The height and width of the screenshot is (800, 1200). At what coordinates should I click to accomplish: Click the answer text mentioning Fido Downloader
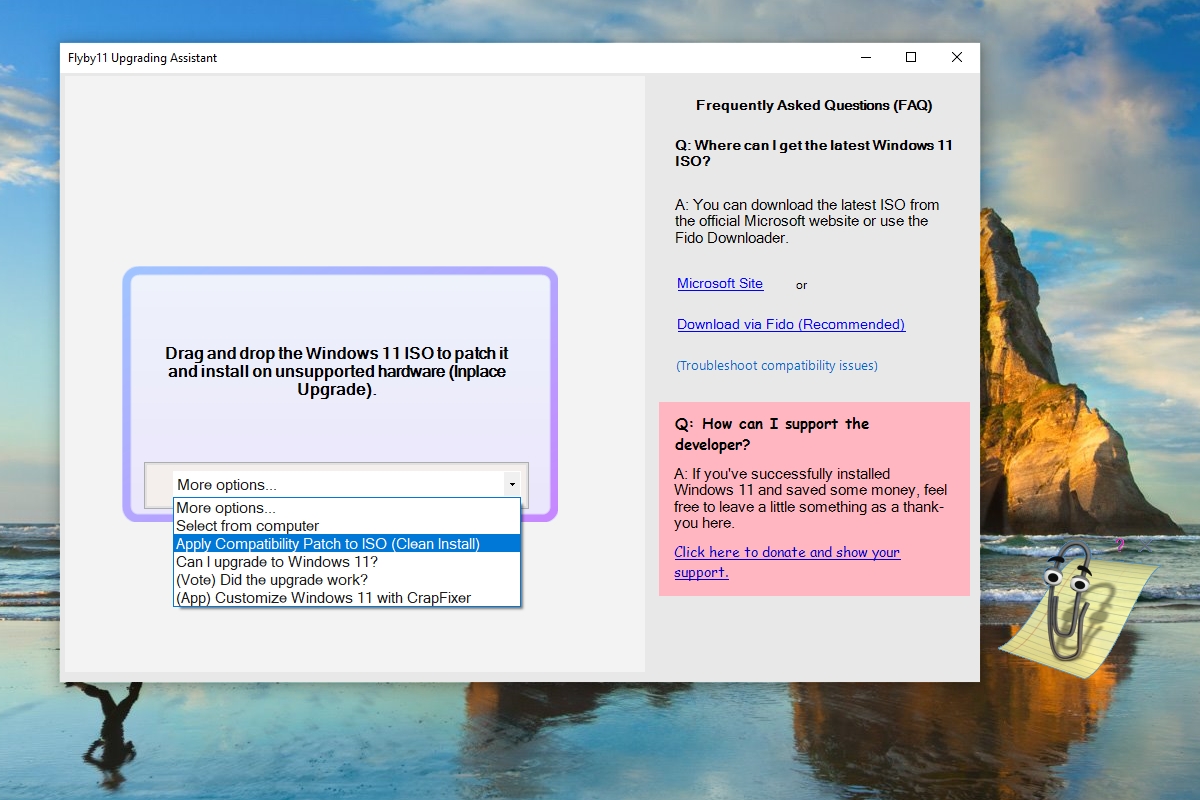coord(807,222)
